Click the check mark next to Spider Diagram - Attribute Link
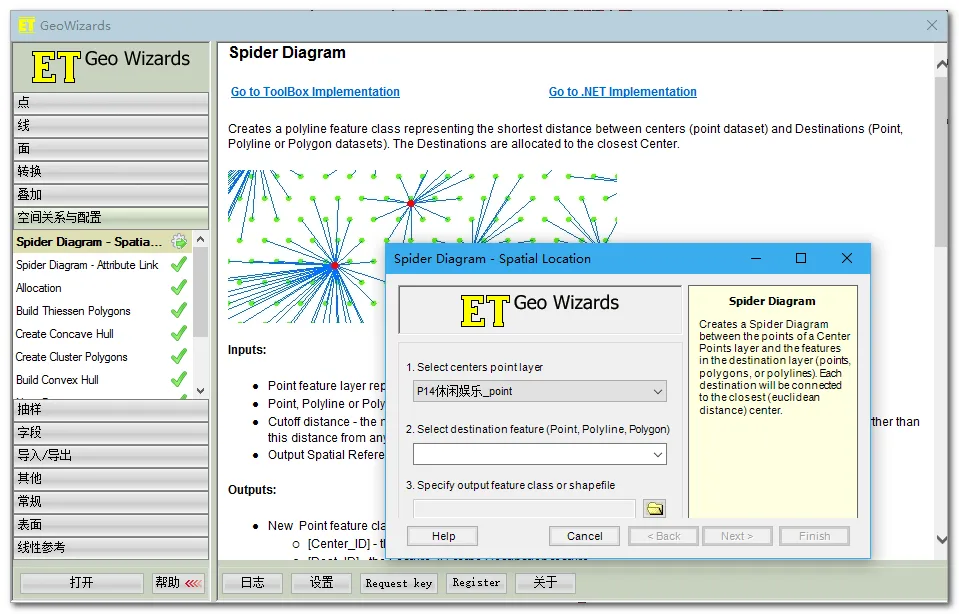The width and height of the screenshot is (959, 614). click(x=179, y=265)
